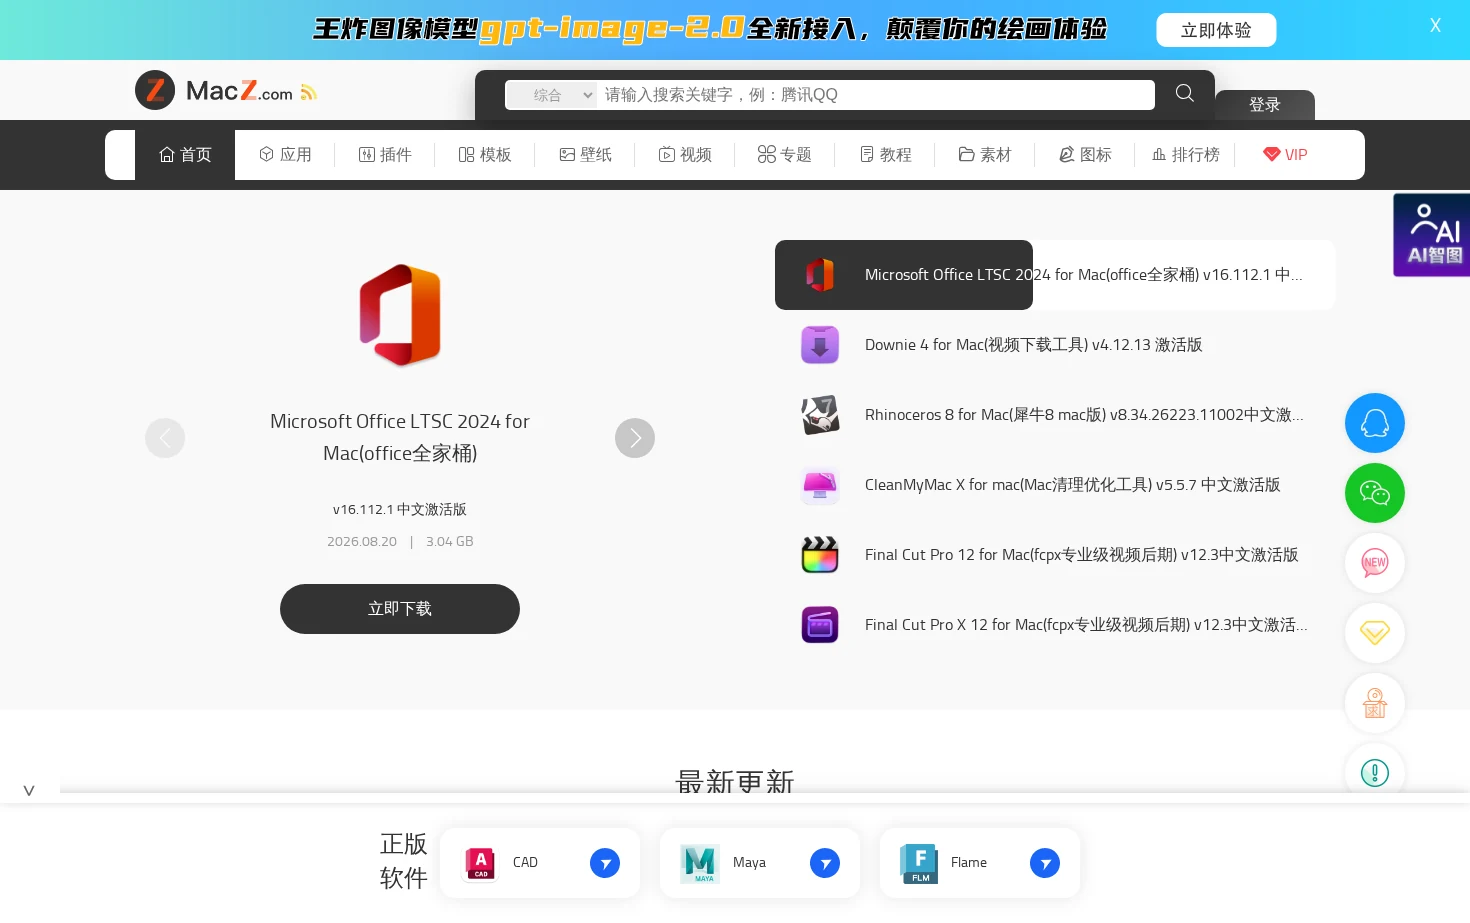The image size is (1470, 923).
Task: Click the large Microsoft Office logo
Action: tap(400, 315)
